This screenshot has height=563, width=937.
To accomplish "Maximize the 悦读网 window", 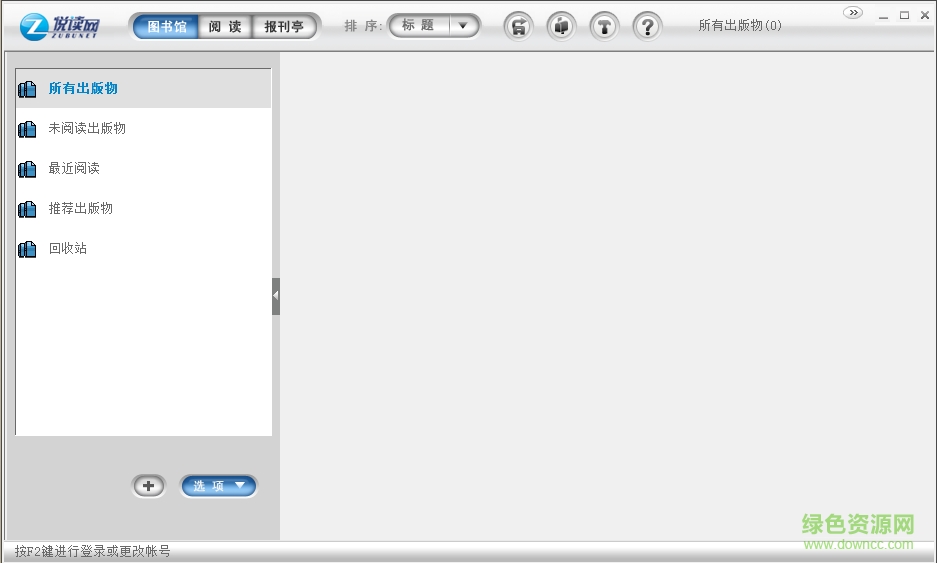I will [x=905, y=16].
